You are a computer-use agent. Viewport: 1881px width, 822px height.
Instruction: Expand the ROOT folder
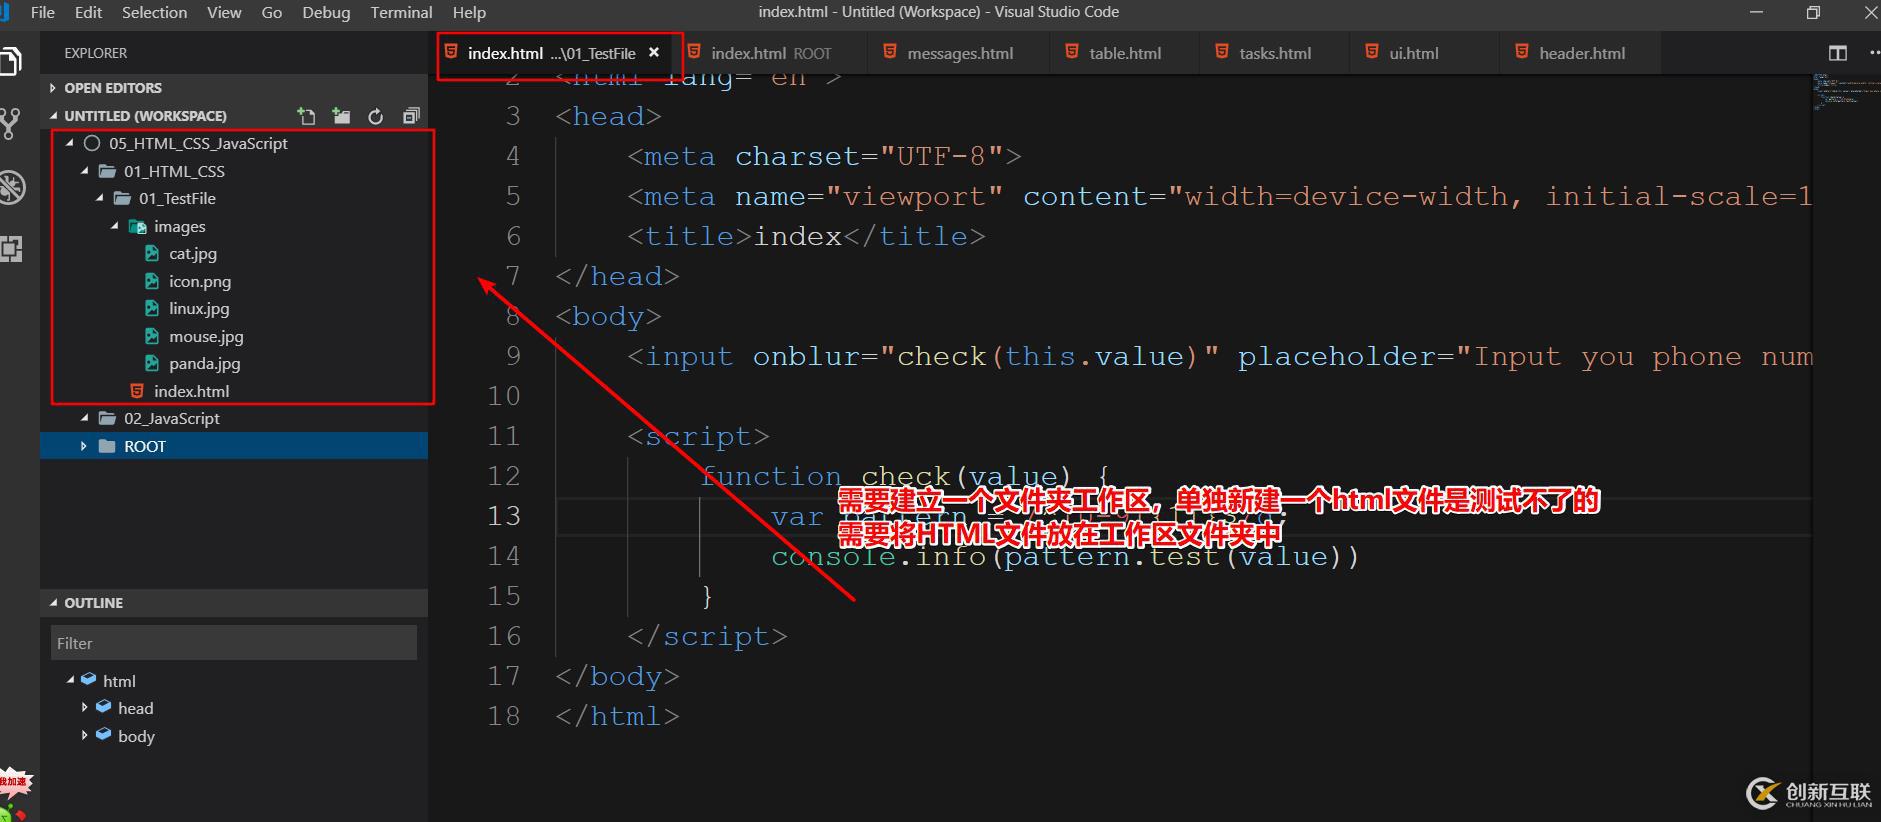pos(84,446)
